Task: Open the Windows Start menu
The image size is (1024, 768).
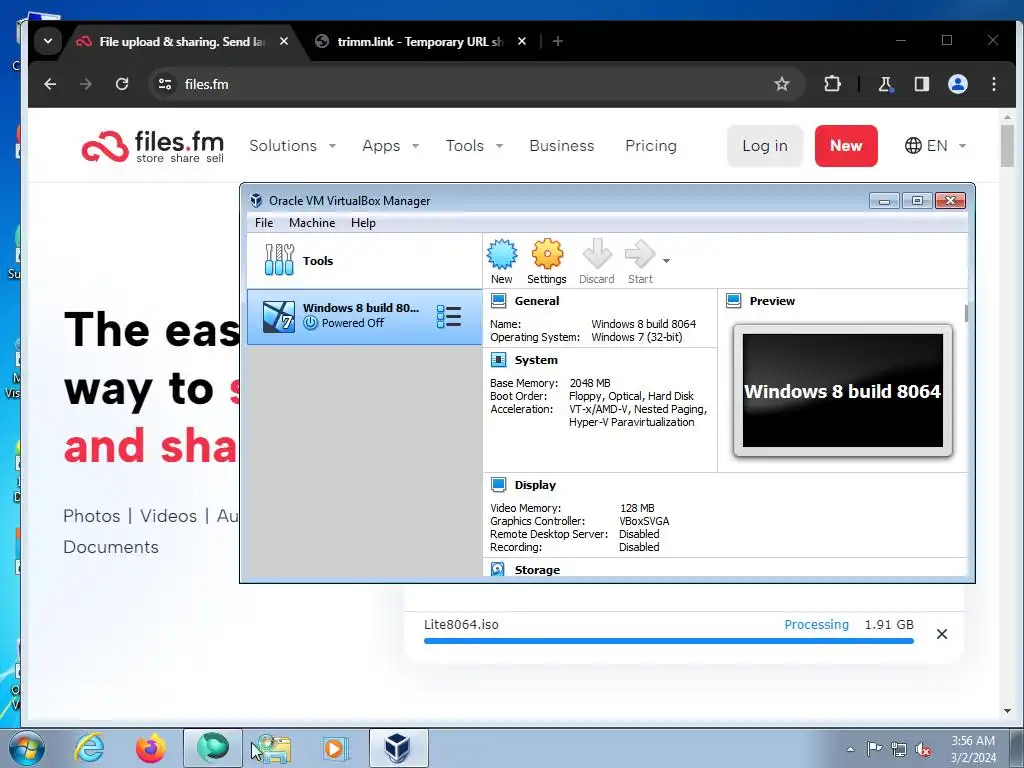Action: coord(25,748)
